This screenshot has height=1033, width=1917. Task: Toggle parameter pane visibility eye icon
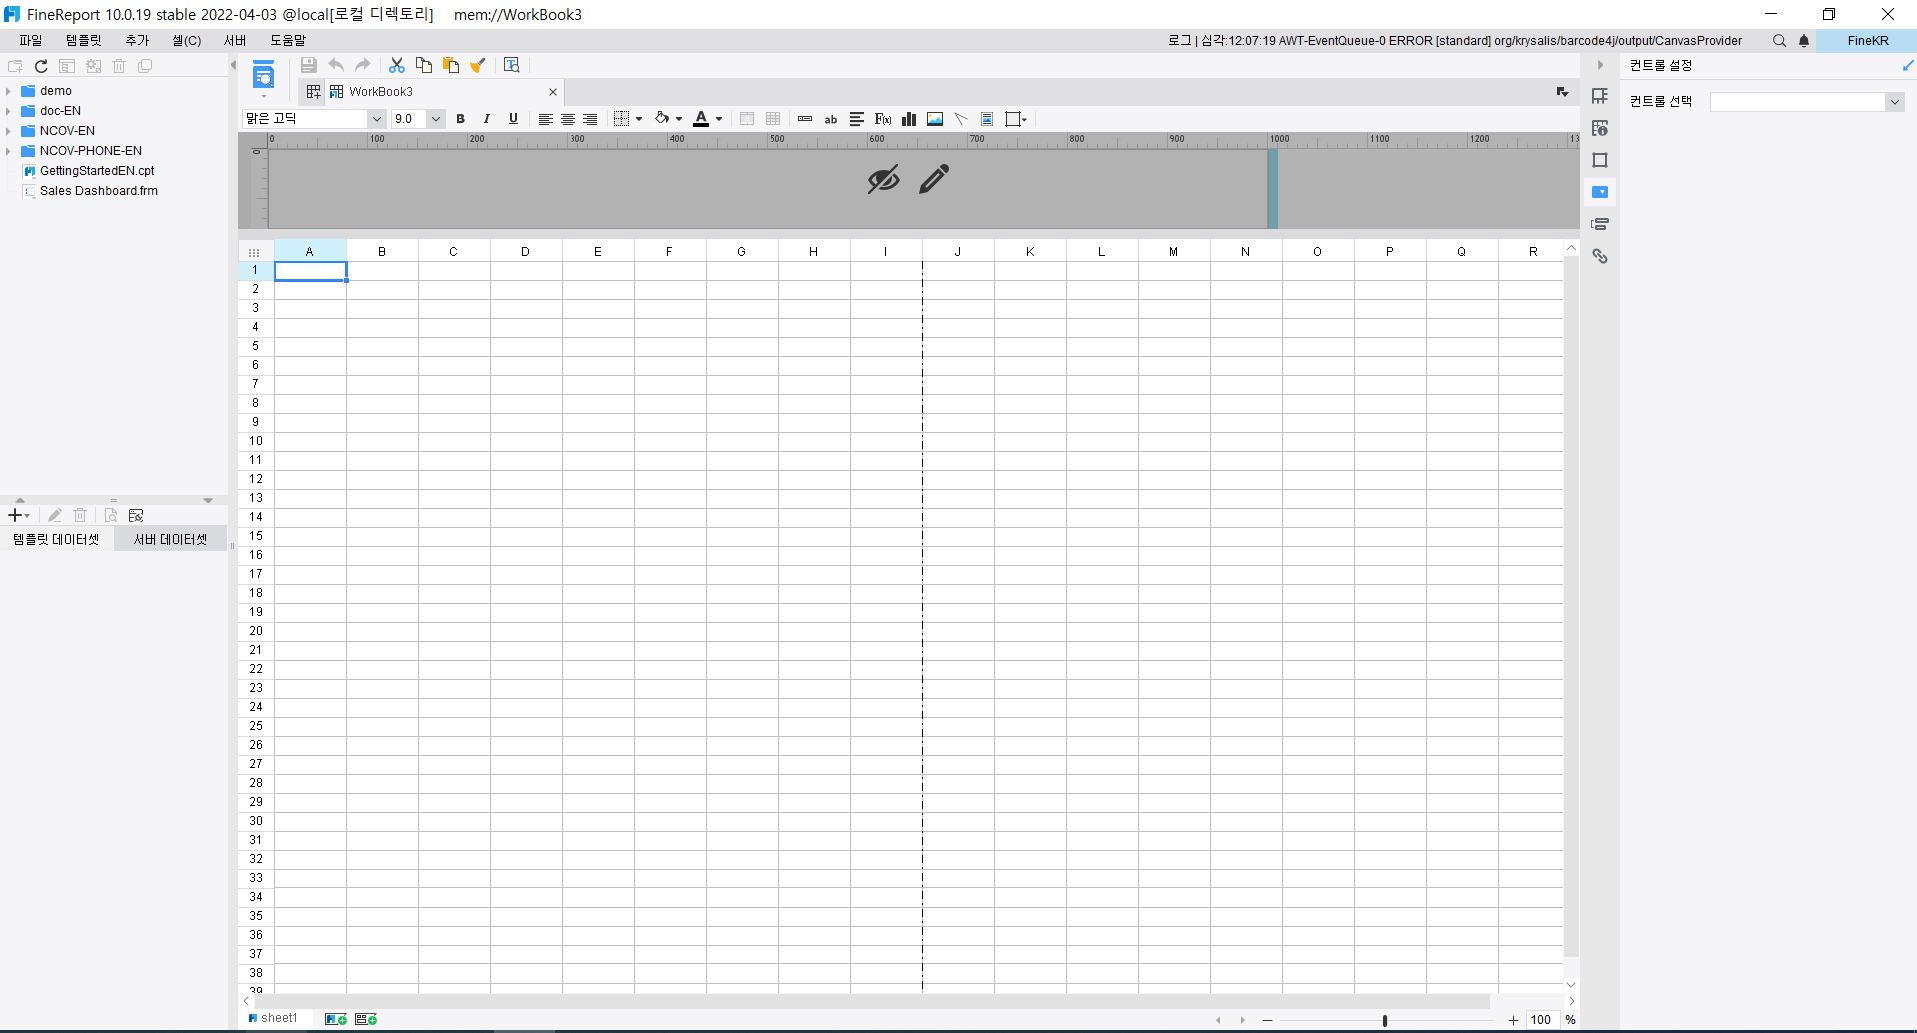[x=883, y=180]
